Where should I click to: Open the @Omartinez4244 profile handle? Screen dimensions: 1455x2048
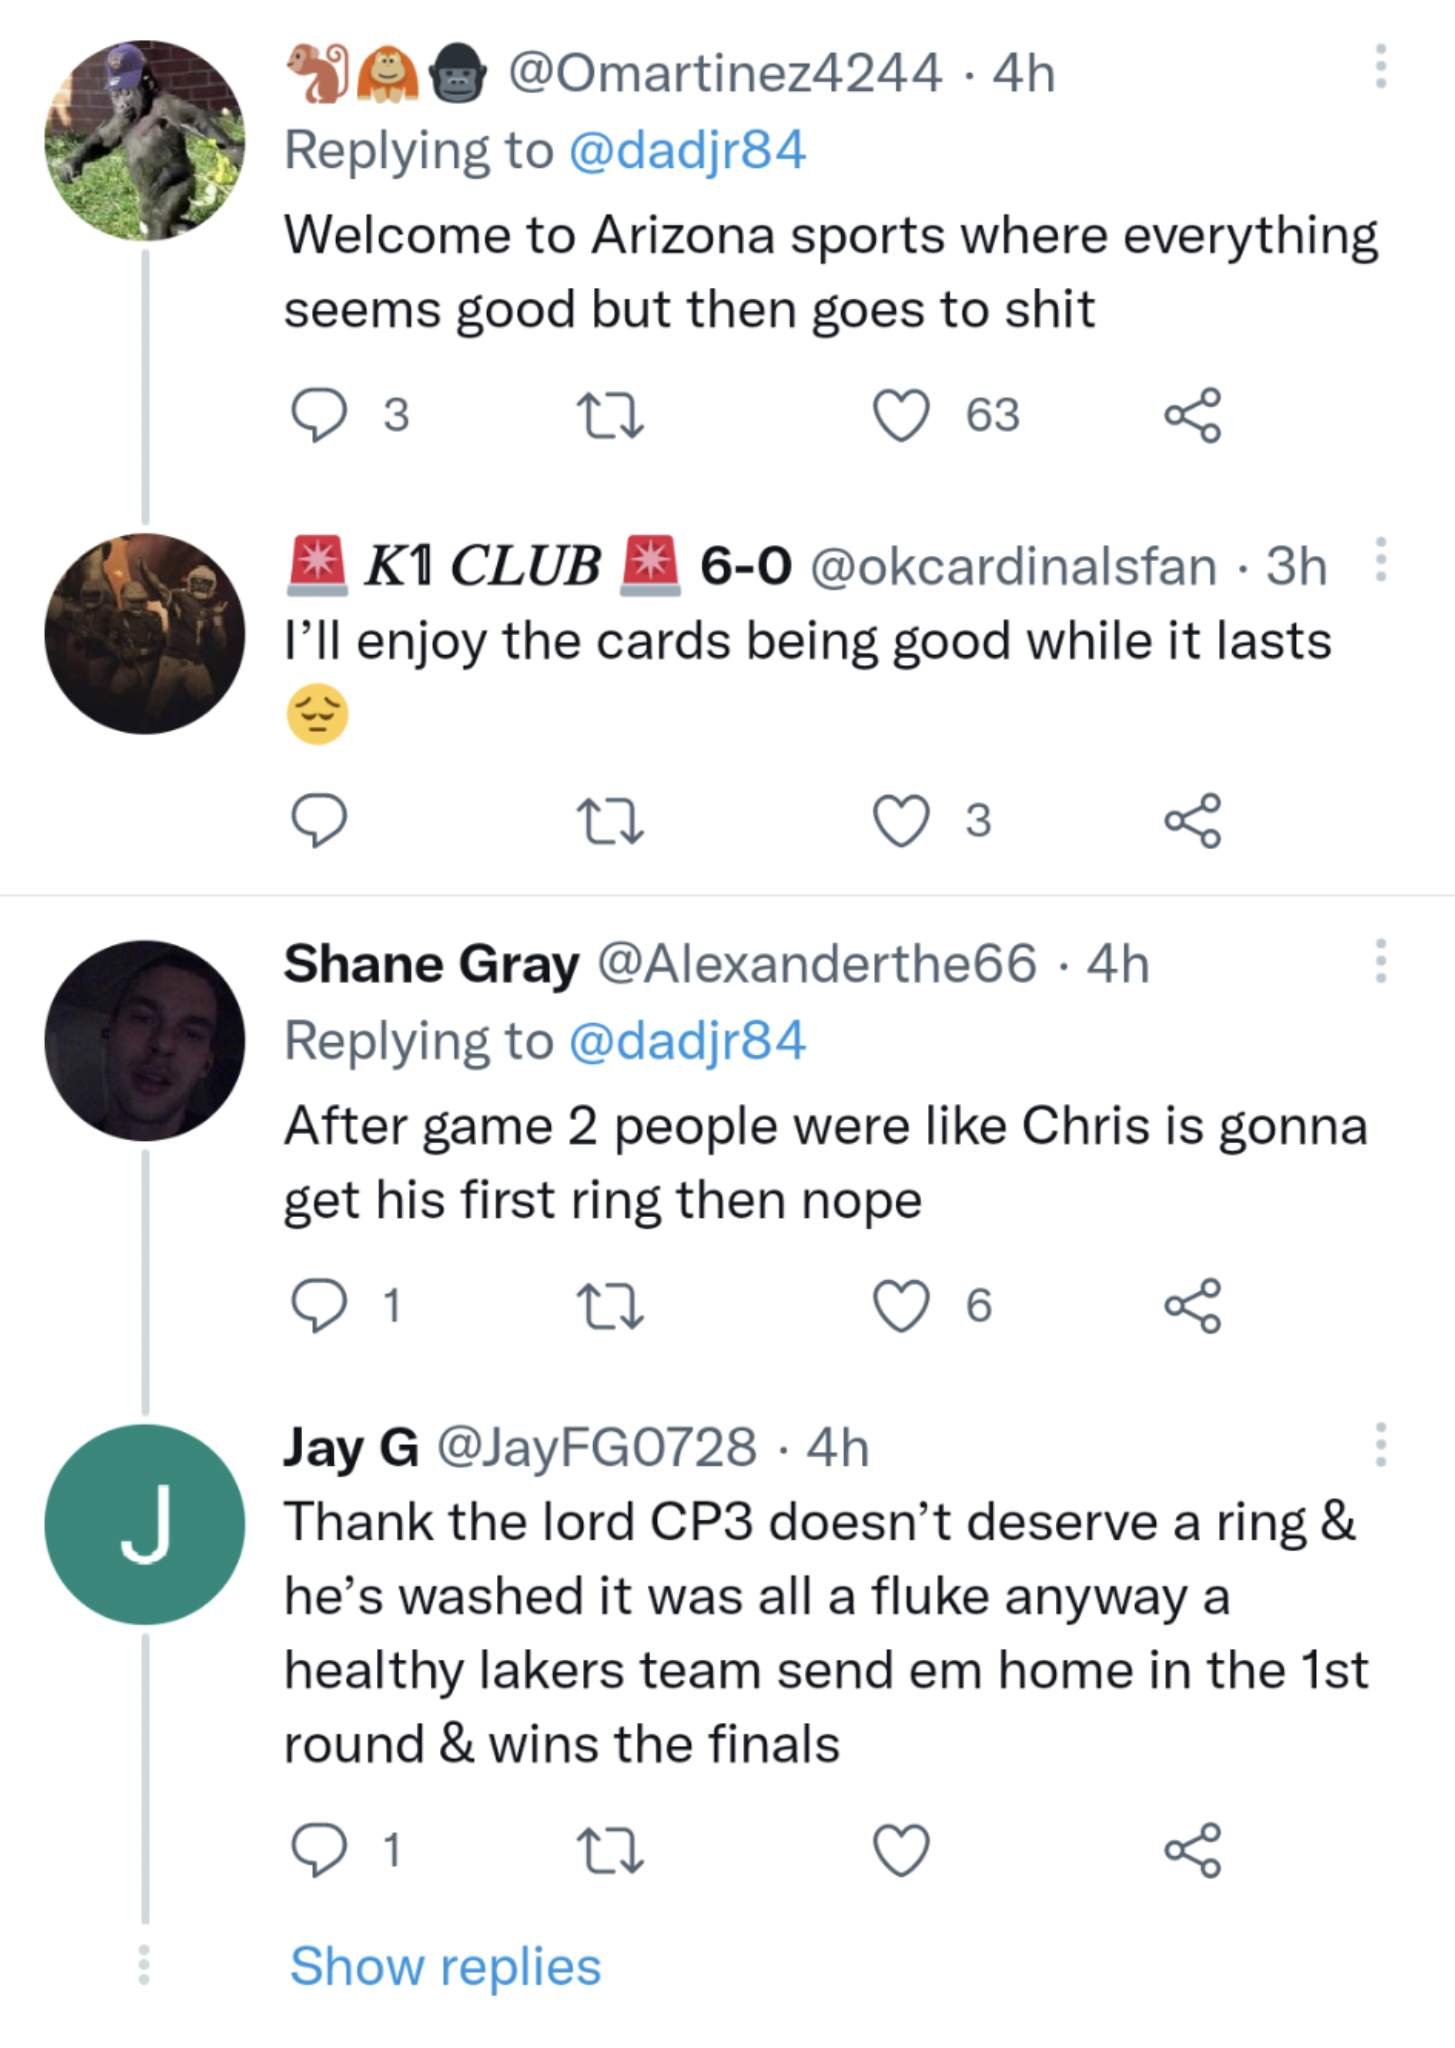[725, 72]
